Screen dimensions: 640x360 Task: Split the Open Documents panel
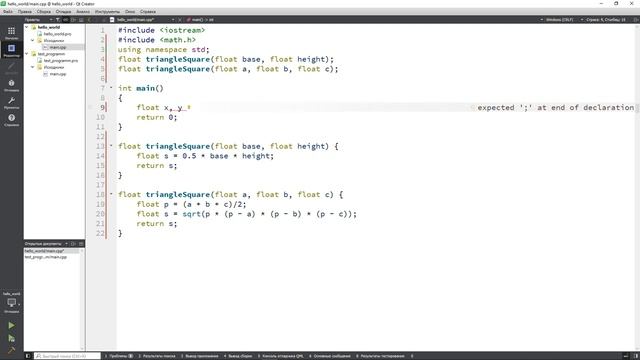(x=73, y=244)
